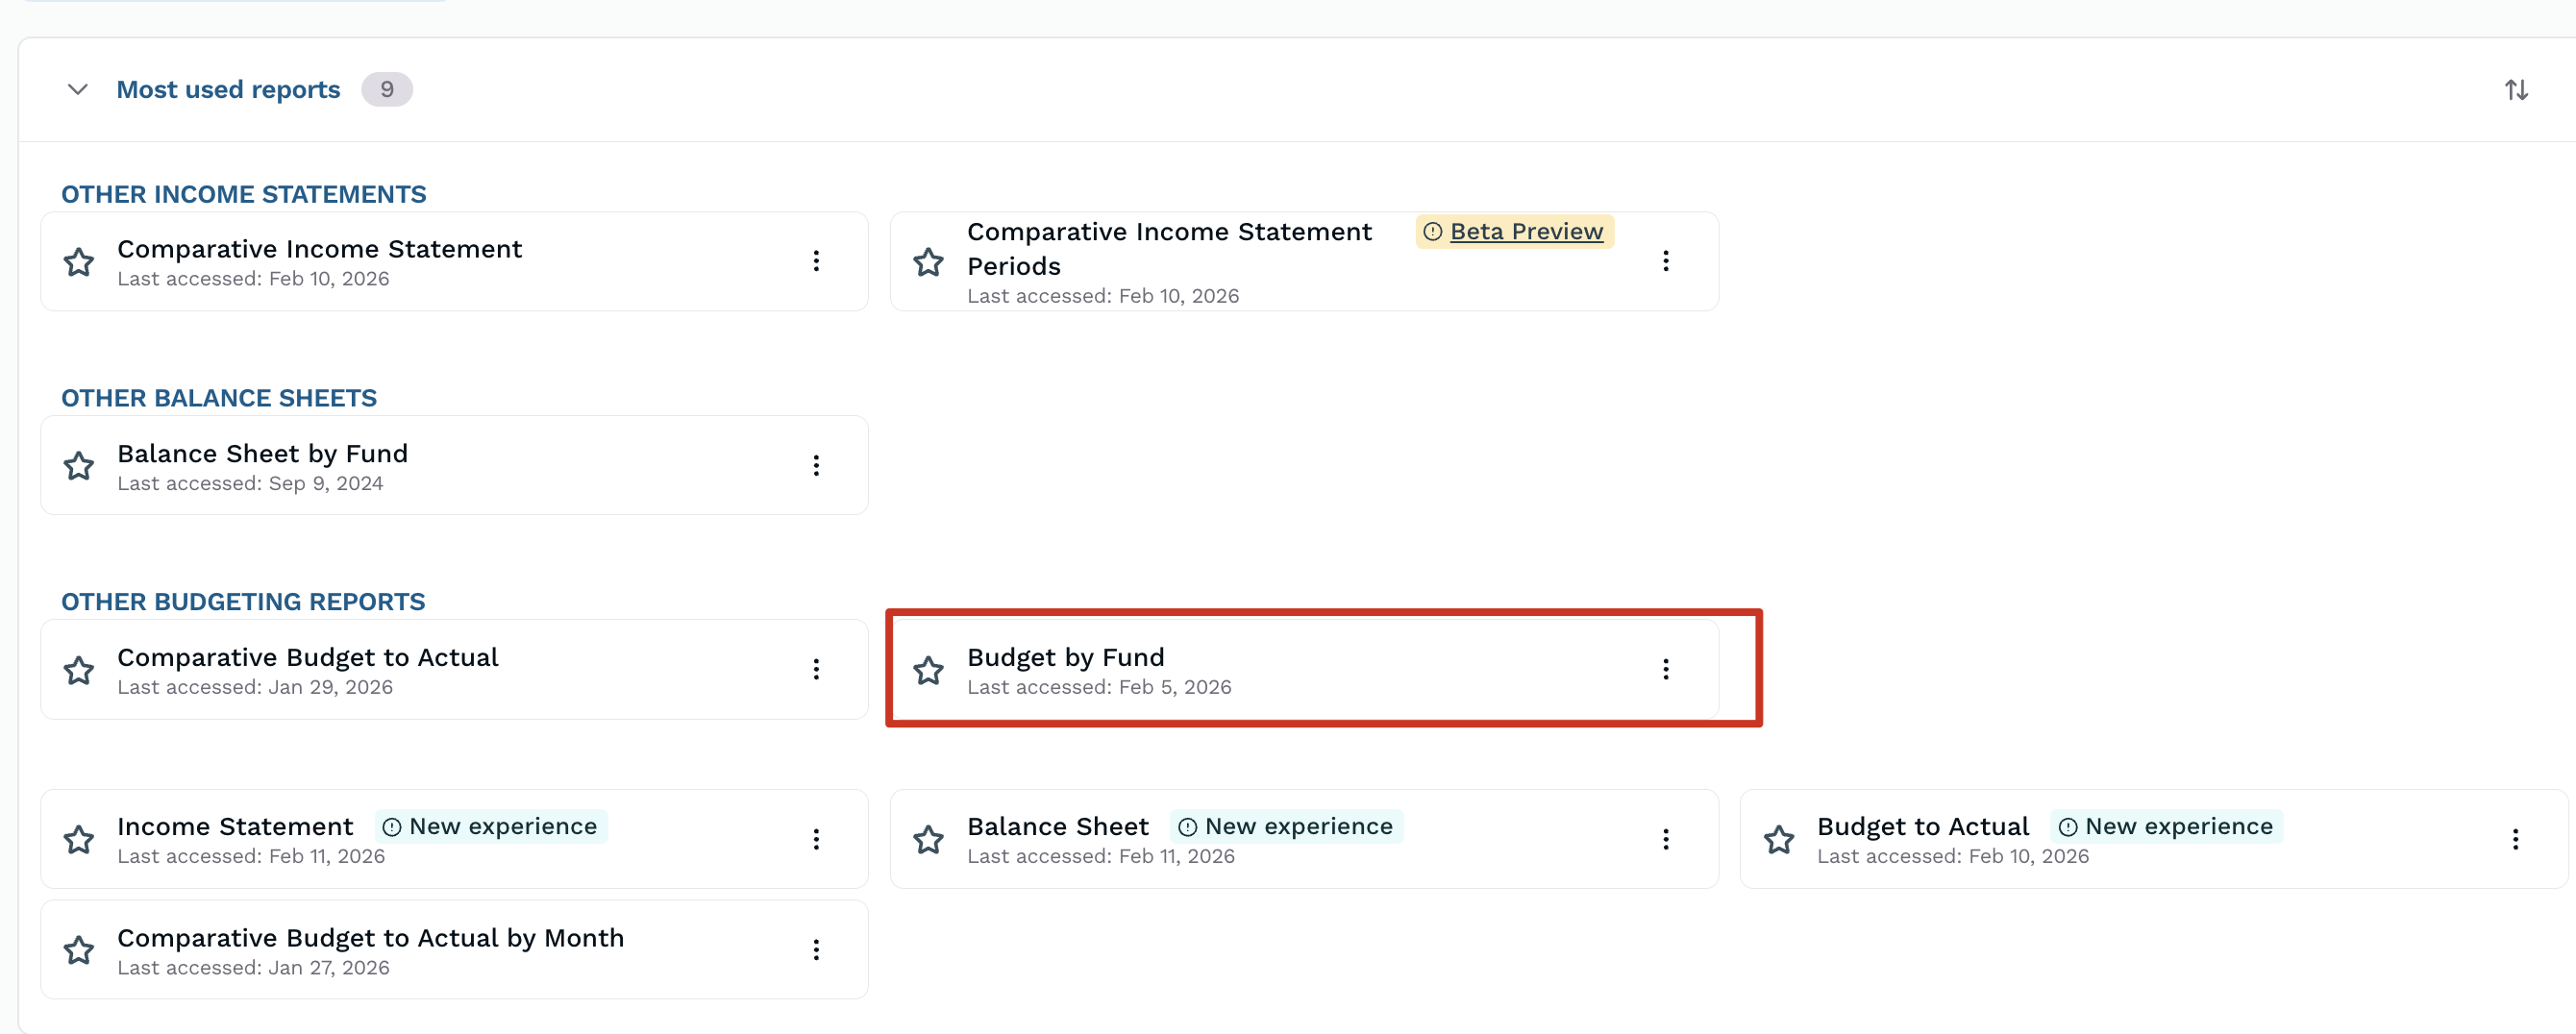Collapse the Most used reports section

(x=77, y=90)
